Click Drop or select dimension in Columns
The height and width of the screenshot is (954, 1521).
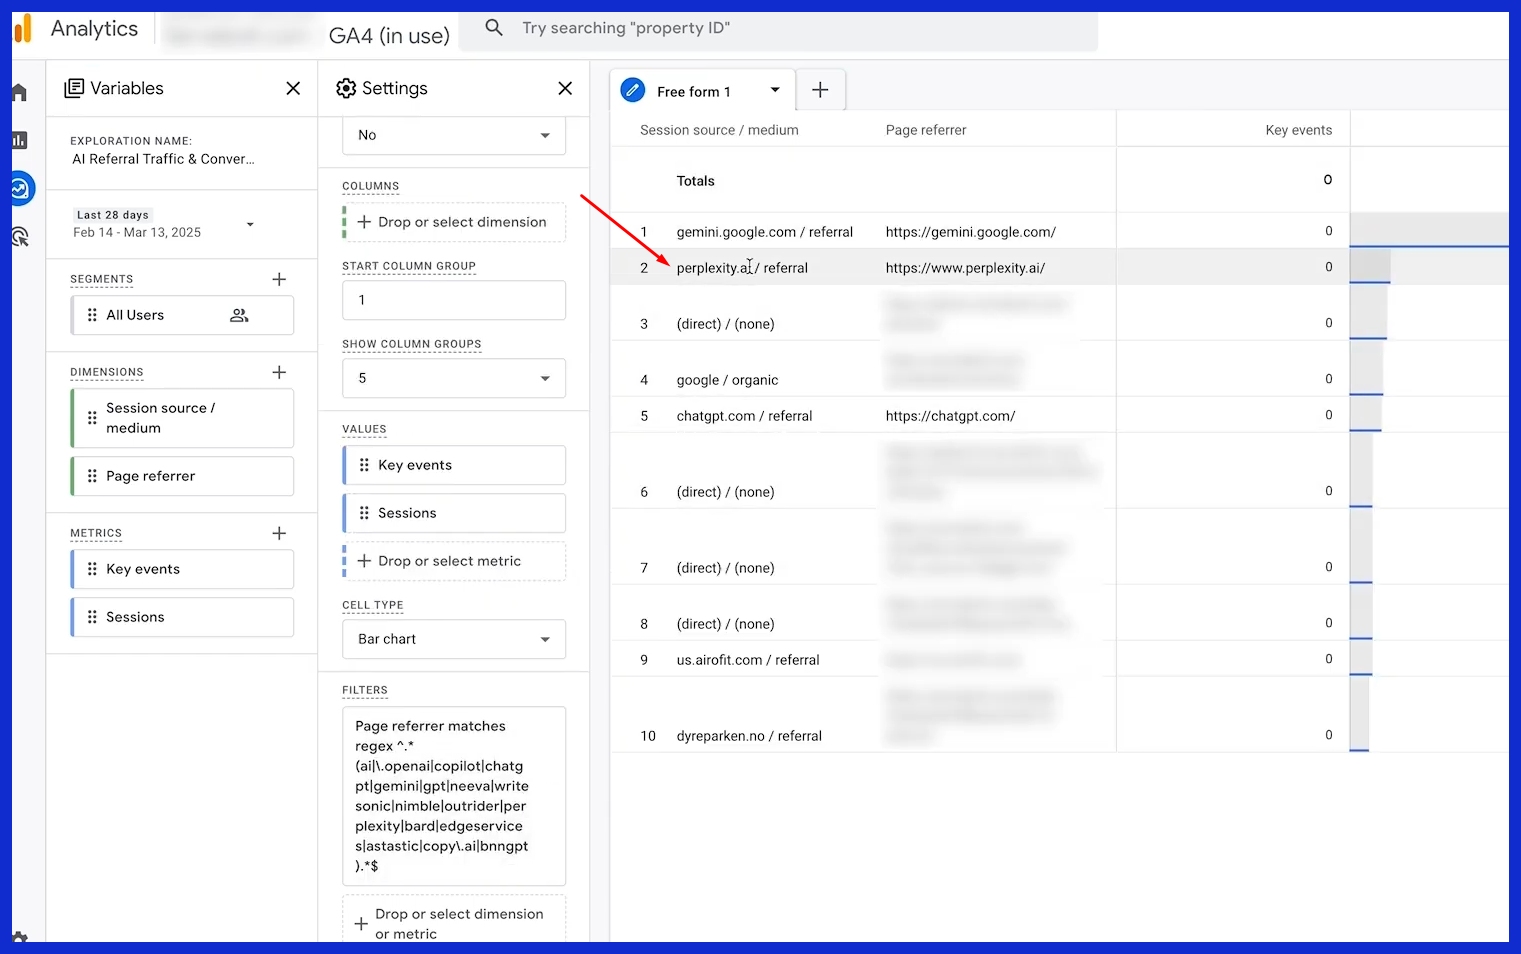(x=454, y=222)
